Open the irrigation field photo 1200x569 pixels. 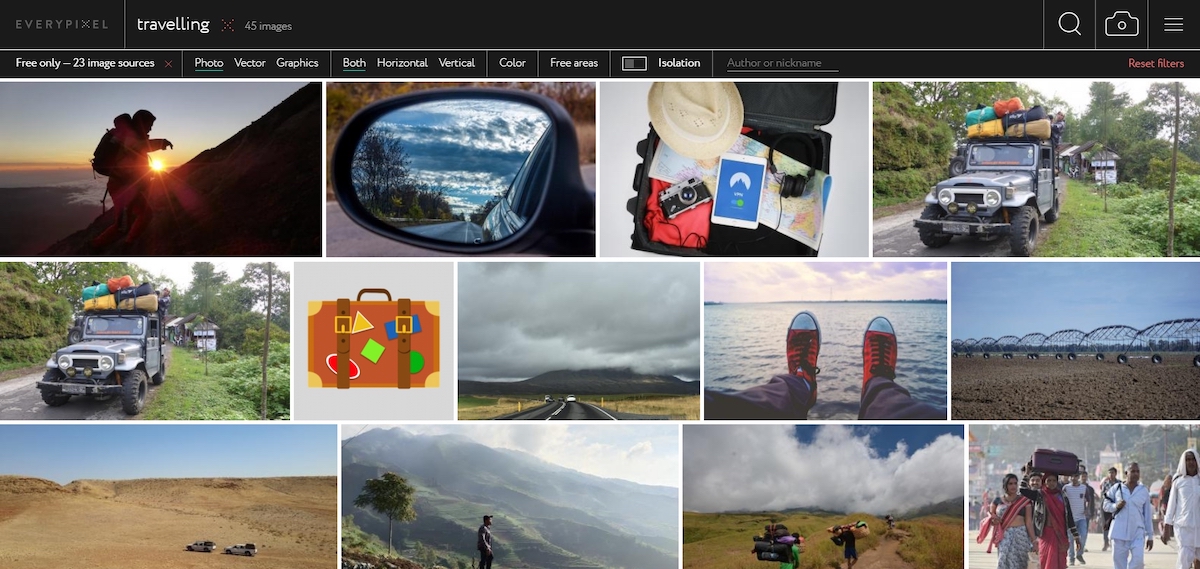[x=1076, y=341]
